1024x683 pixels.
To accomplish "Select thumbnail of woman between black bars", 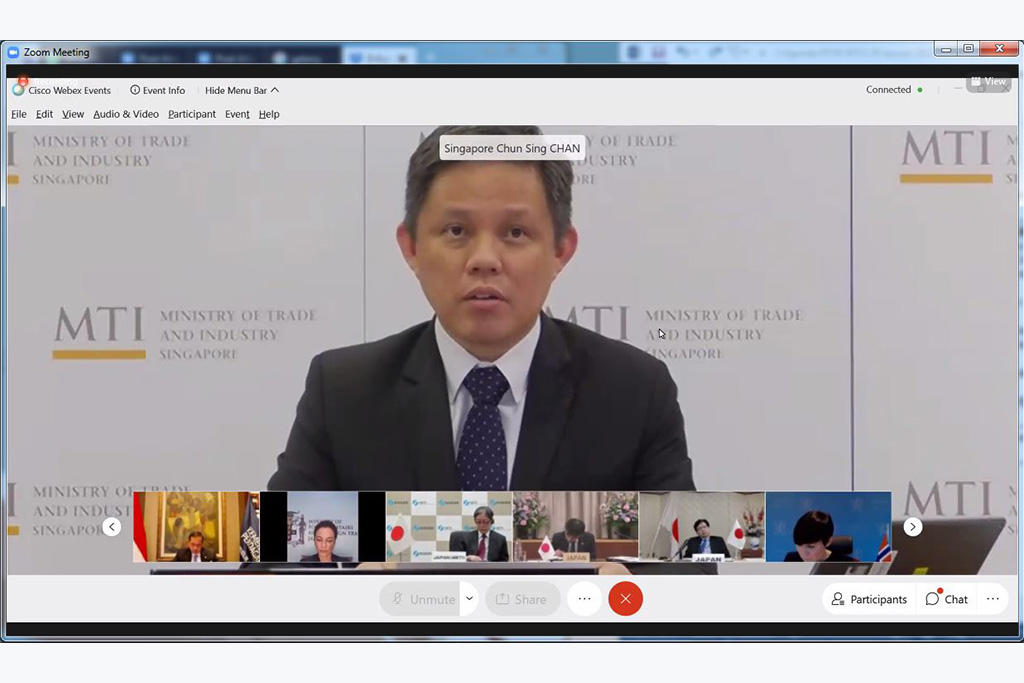I will (x=323, y=527).
